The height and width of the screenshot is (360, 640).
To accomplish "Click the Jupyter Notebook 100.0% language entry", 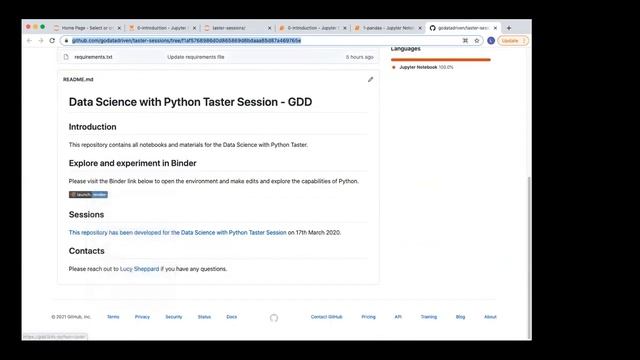I will (x=426, y=67).
